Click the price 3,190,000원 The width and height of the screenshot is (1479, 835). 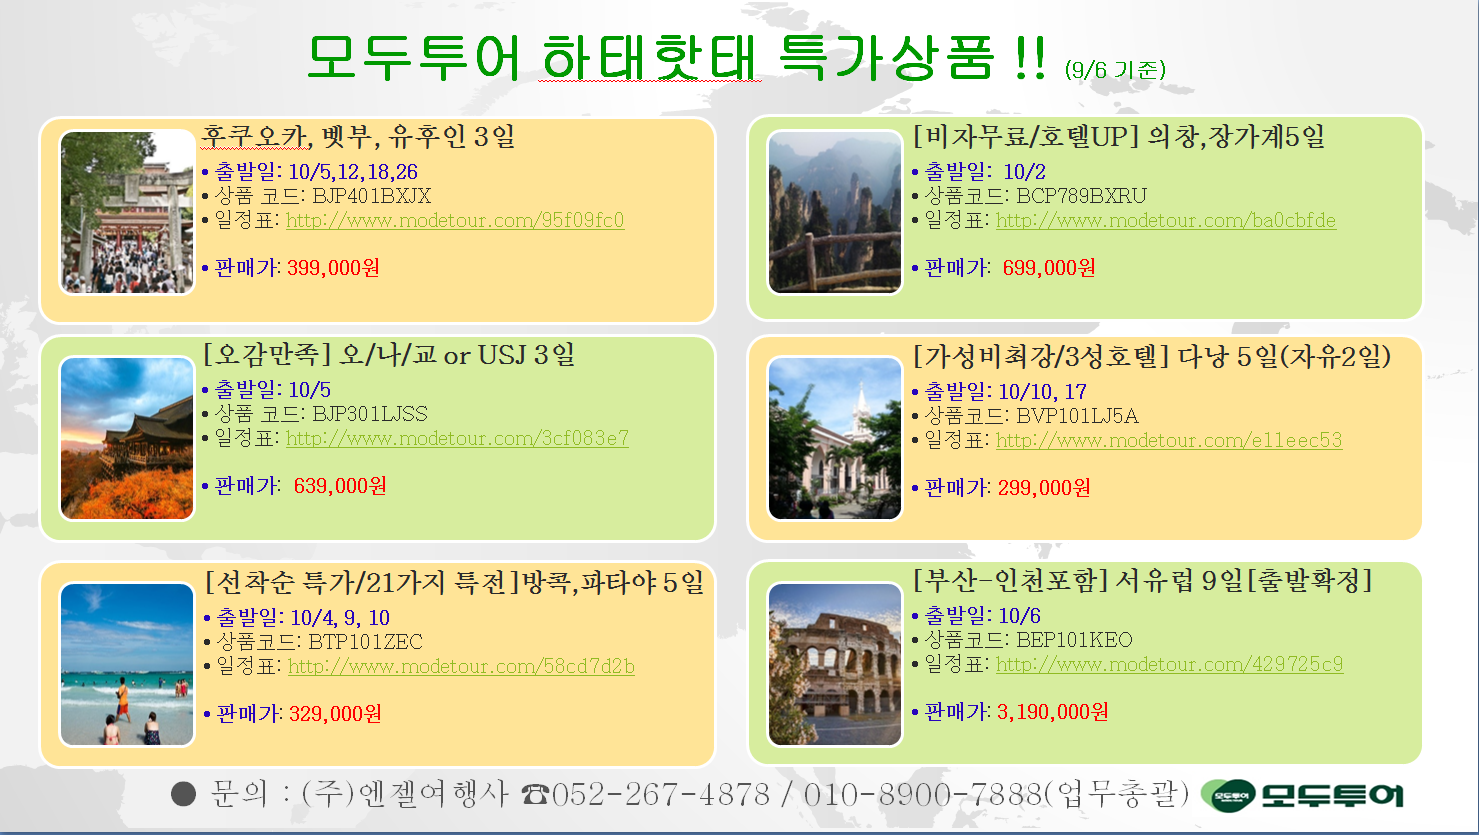pyautogui.click(x=1053, y=712)
